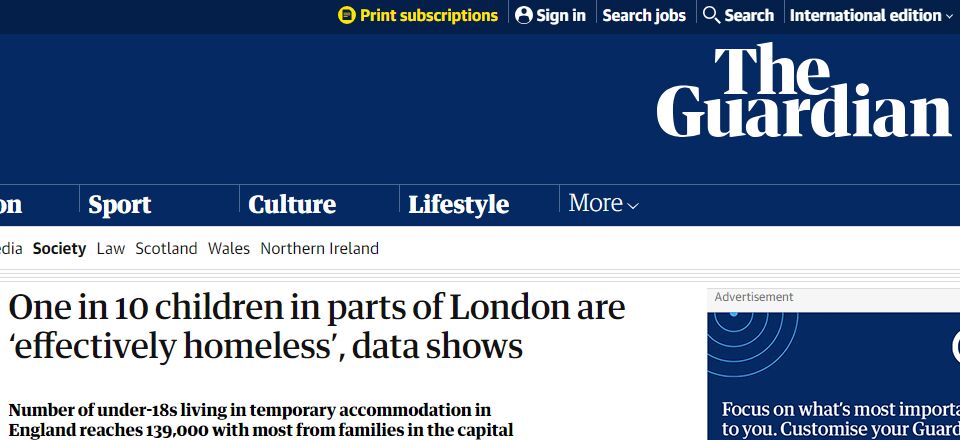Viewport: 960px width, 440px height.
Task: Select the Society subsection tab
Action: pos(59,249)
